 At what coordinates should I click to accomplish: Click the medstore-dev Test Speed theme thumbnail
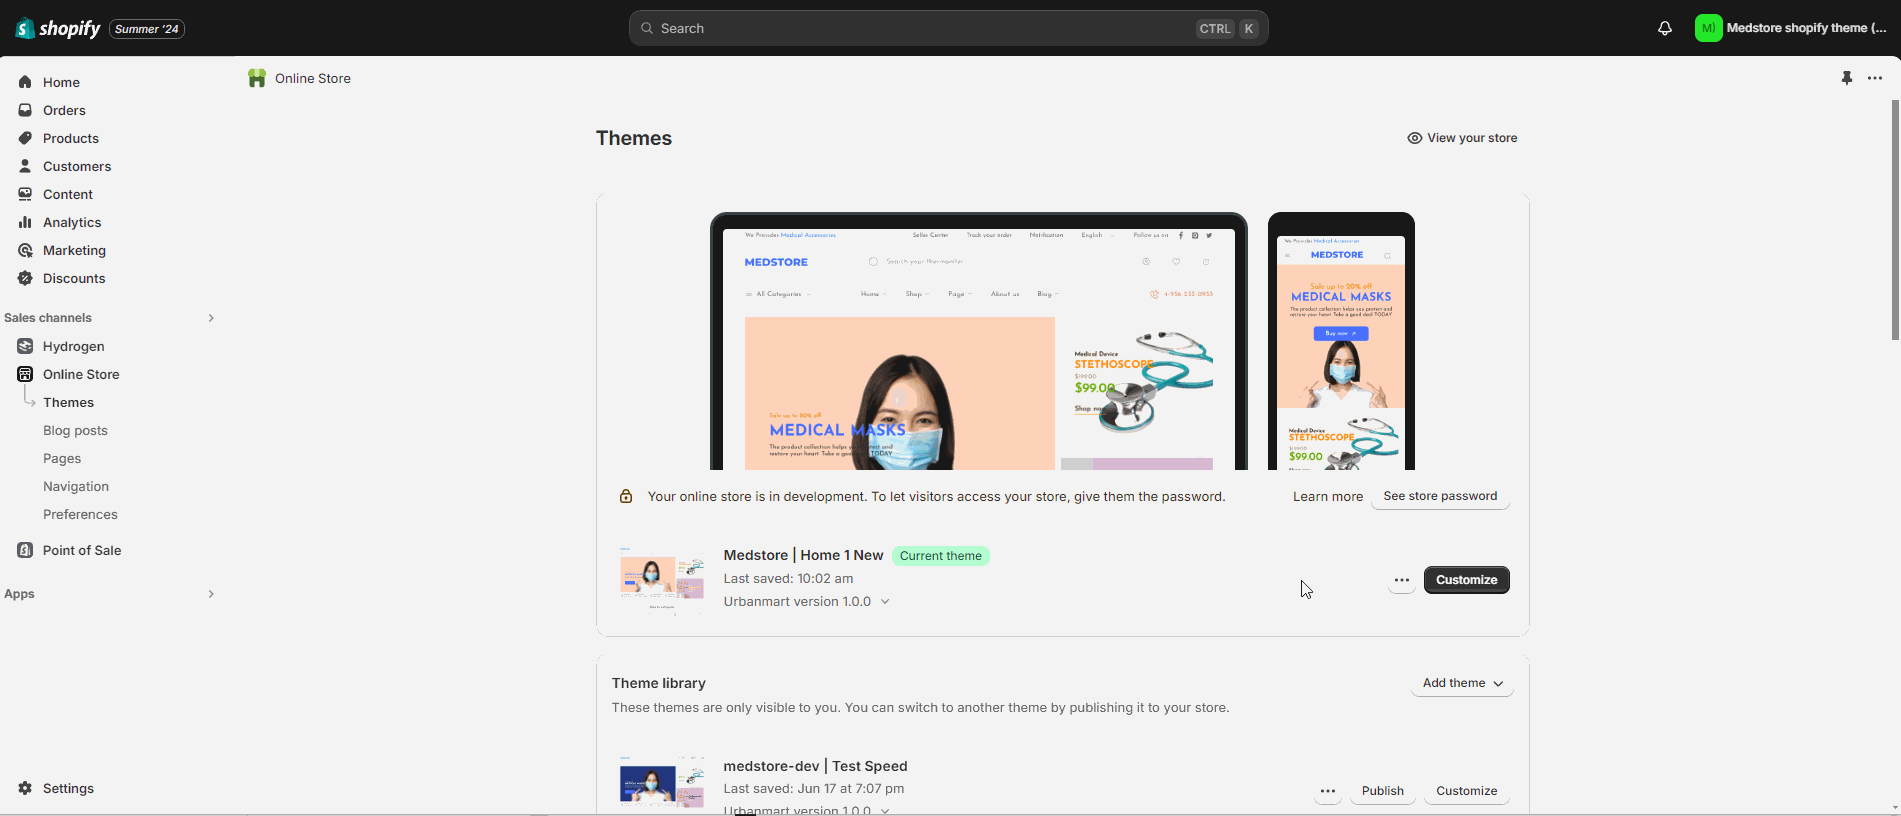pyautogui.click(x=661, y=782)
